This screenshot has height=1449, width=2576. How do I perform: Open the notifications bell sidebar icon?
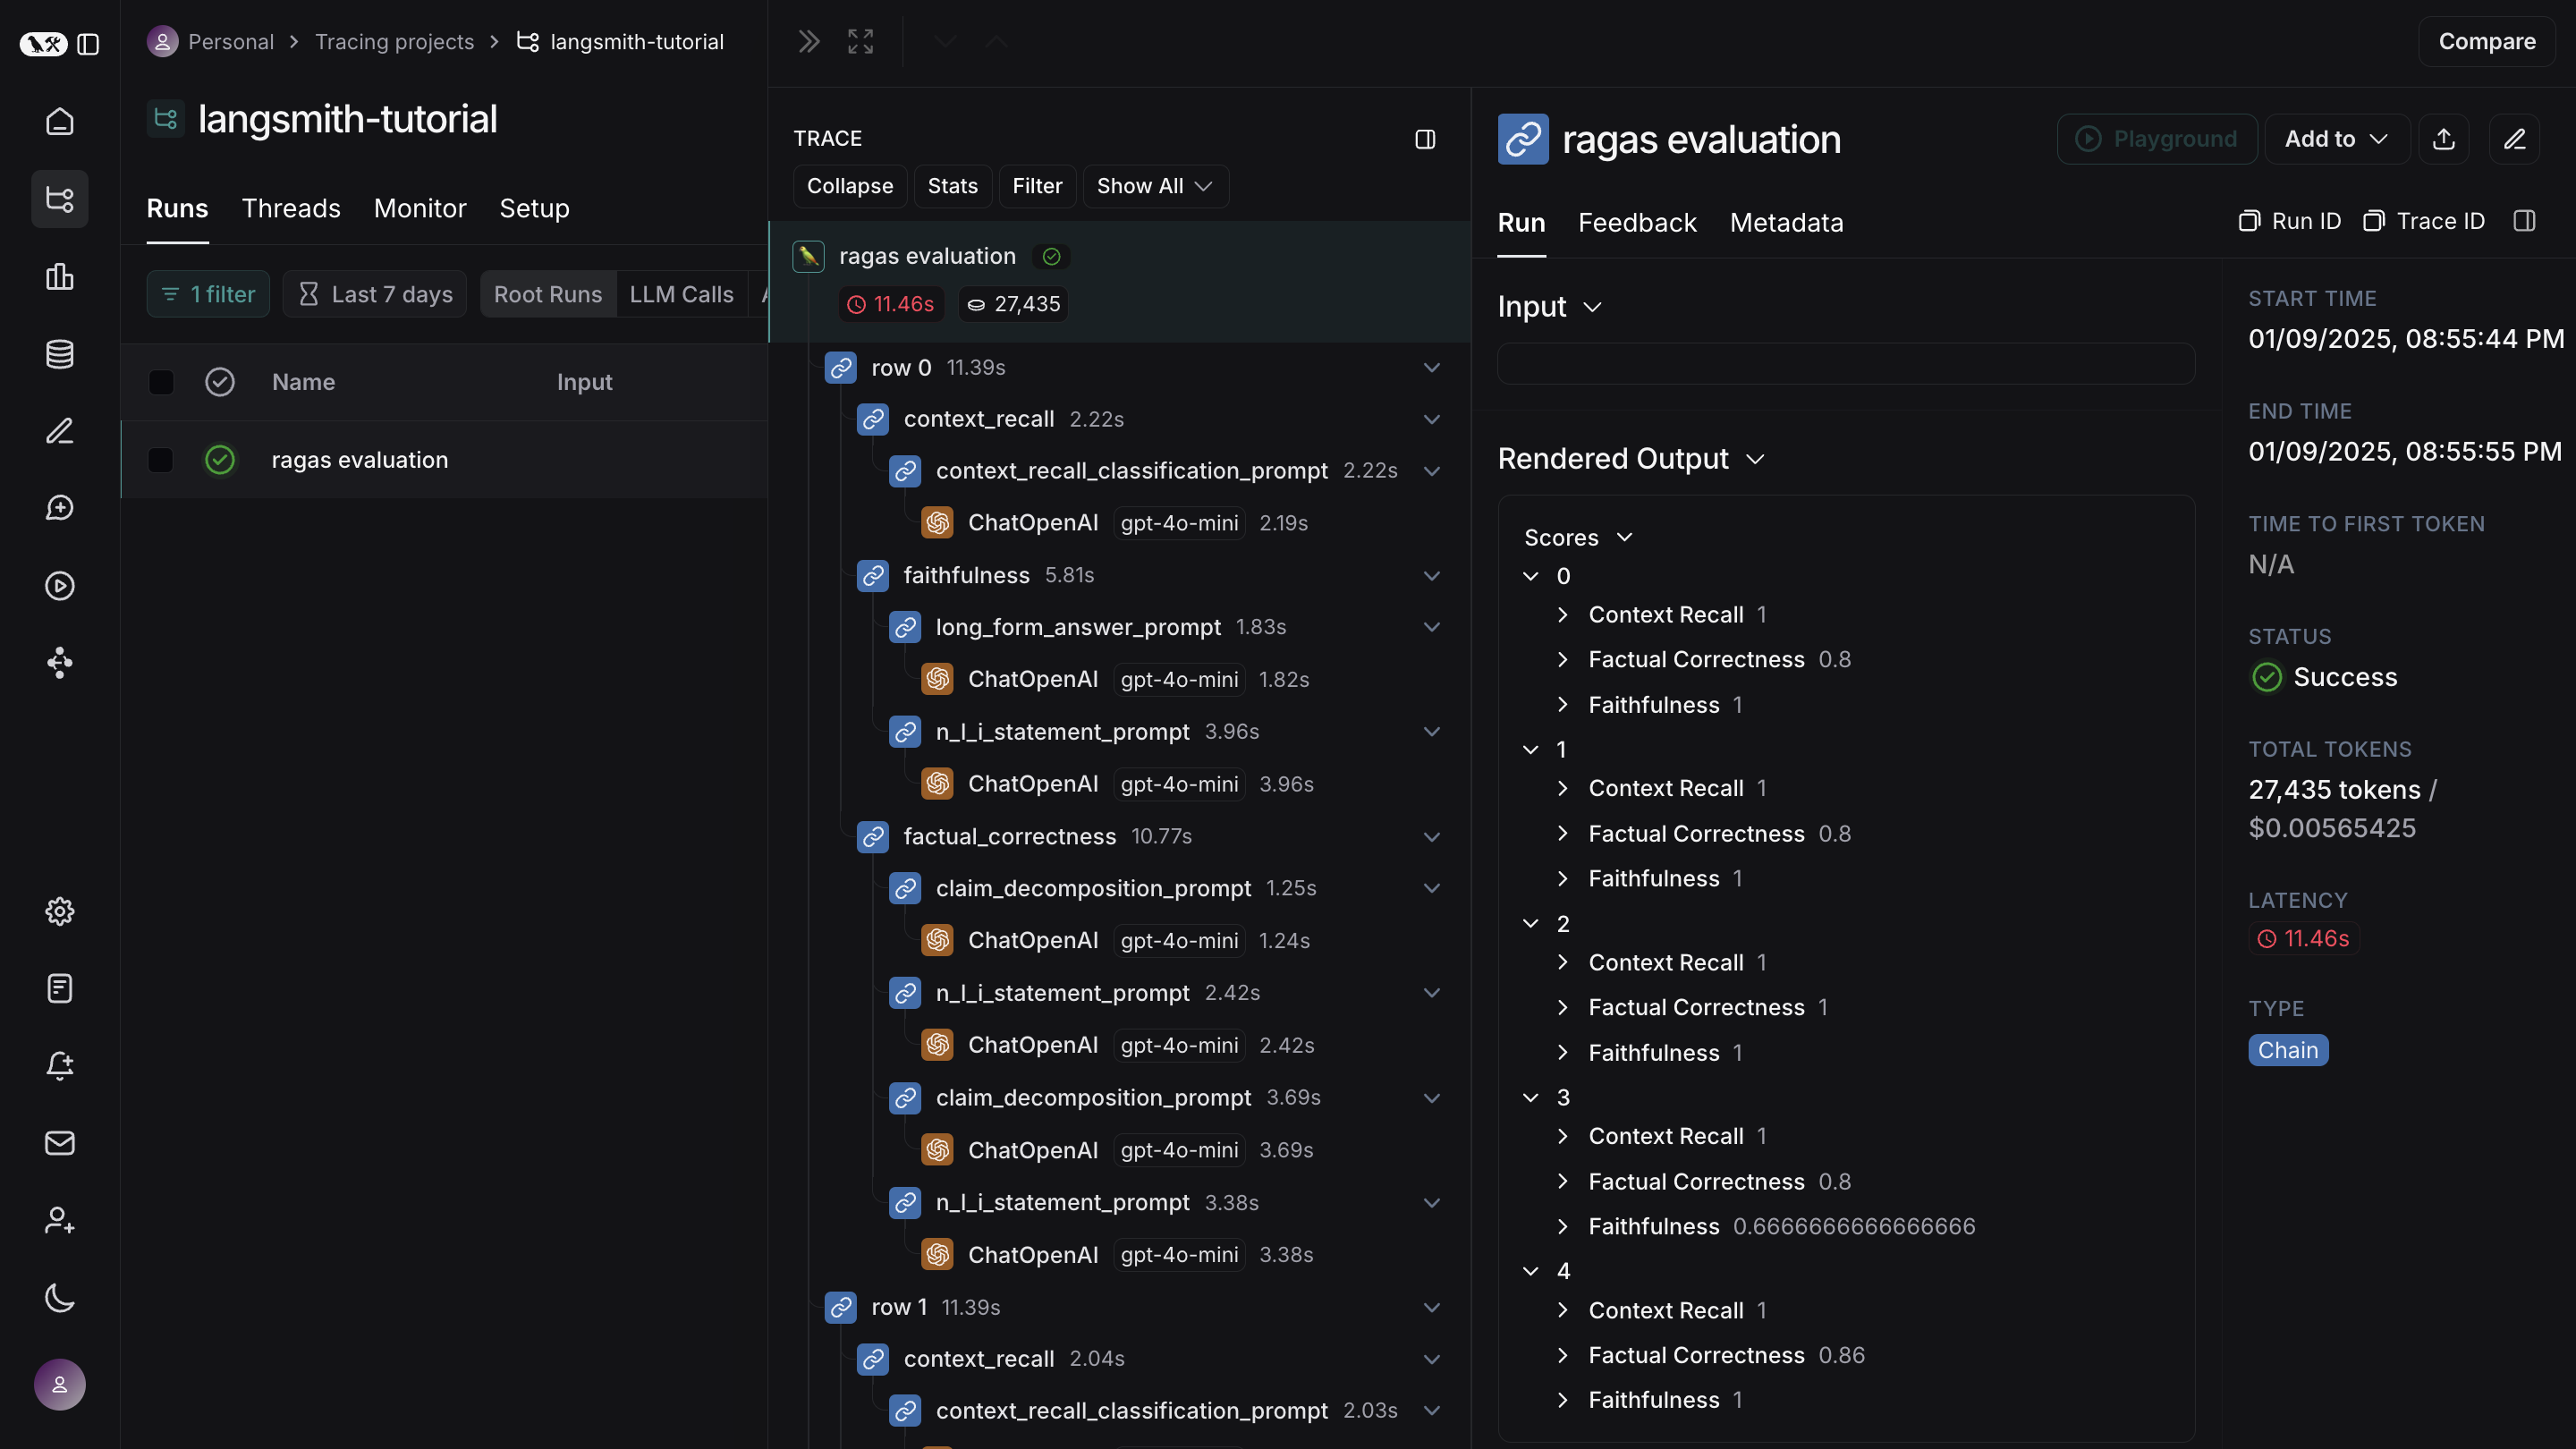60,1066
